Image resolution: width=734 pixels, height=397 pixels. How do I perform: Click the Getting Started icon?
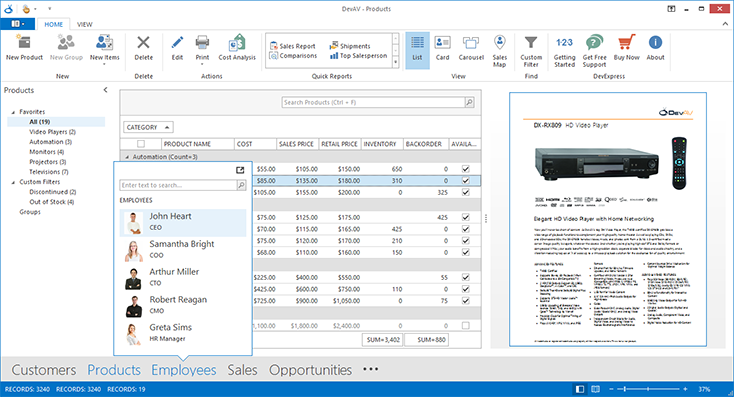[564, 43]
